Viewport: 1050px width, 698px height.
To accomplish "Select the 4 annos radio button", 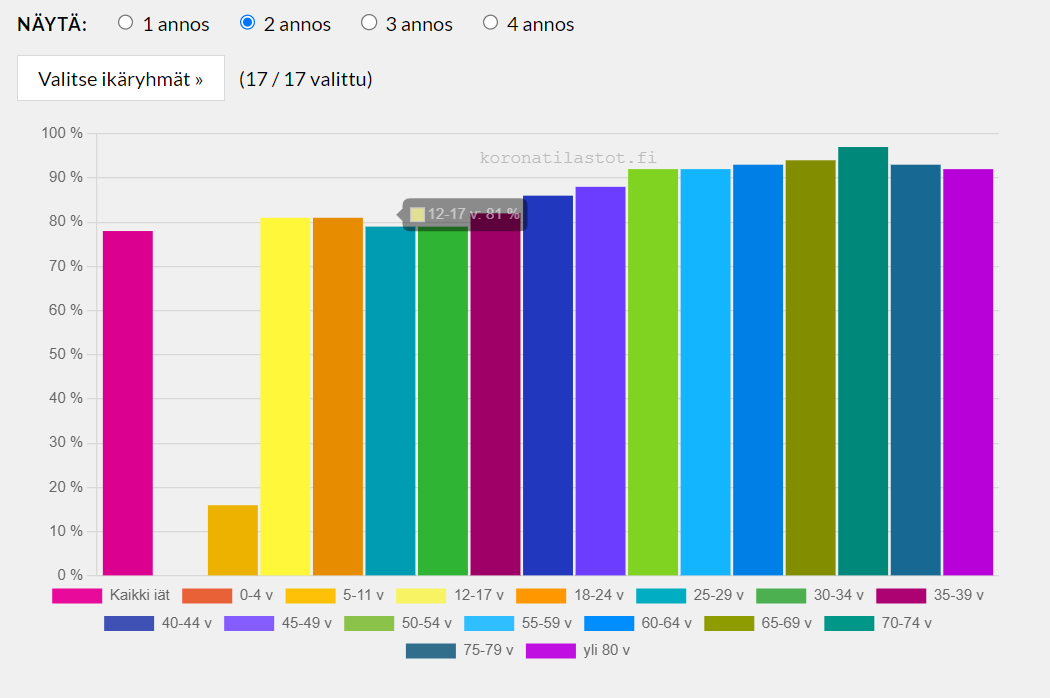I will pyautogui.click(x=490, y=23).
